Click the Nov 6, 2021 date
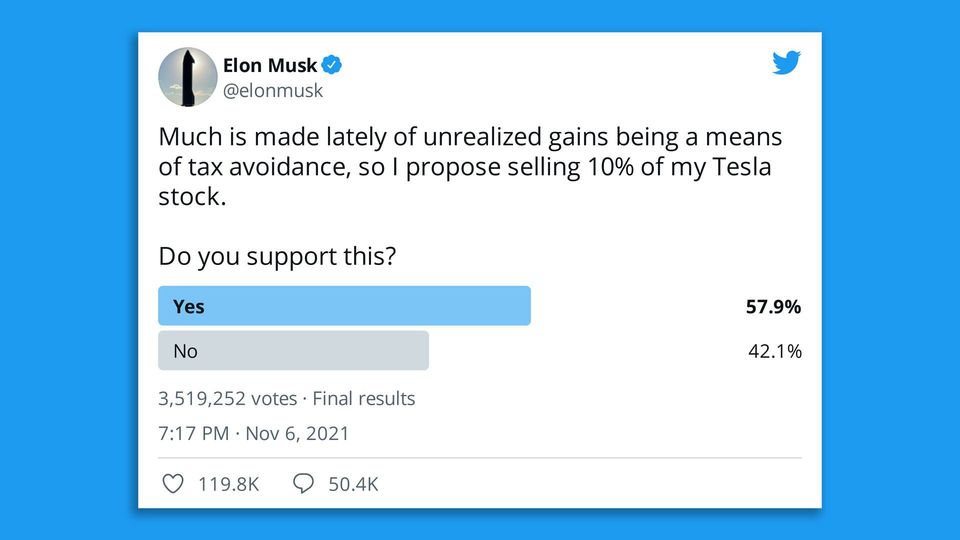This screenshot has height=540, width=960. 297,434
